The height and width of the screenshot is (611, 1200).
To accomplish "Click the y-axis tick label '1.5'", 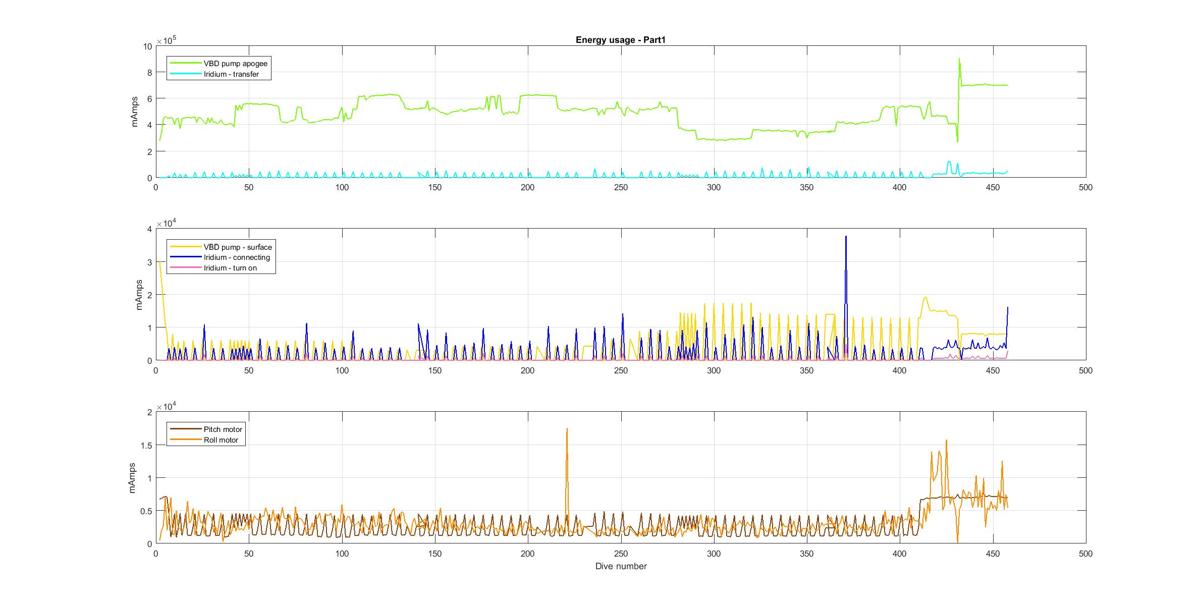I will [x=145, y=445].
